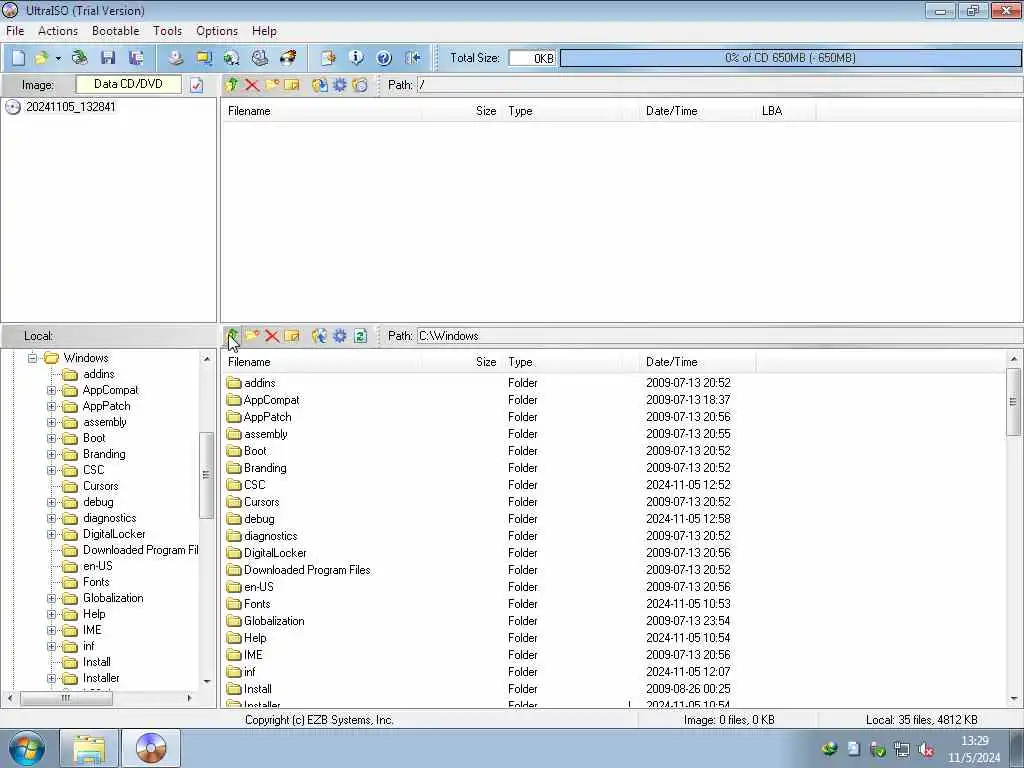Expand the AppPatch tree node
This screenshot has height=768, width=1024.
(52, 406)
